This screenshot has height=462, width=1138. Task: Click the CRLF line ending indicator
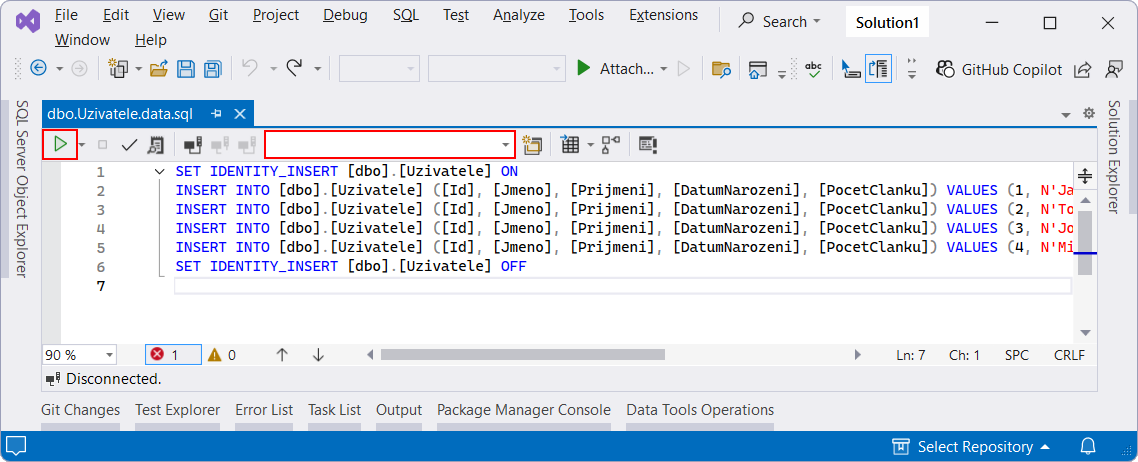[1069, 355]
